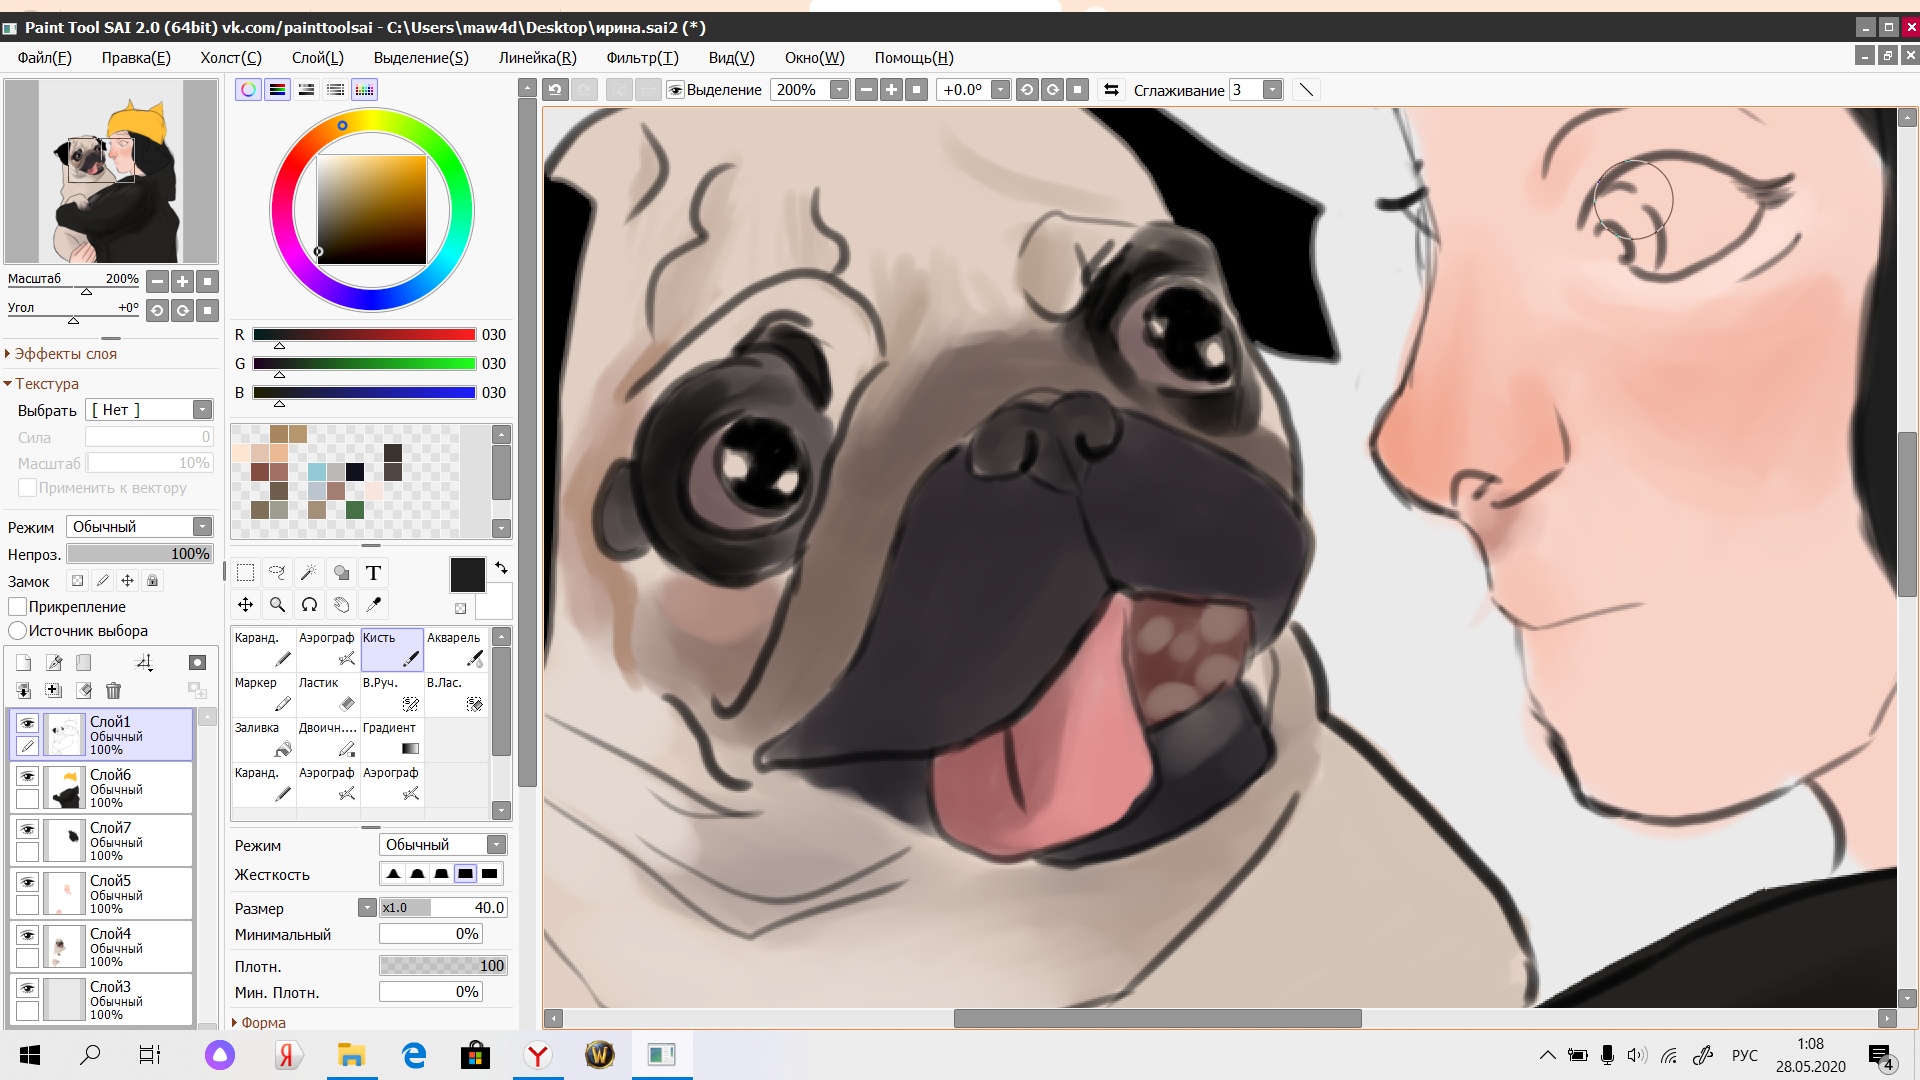1920x1080 pixels.
Task: Open the 200% zoom level dropdown
Action: click(839, 90)
